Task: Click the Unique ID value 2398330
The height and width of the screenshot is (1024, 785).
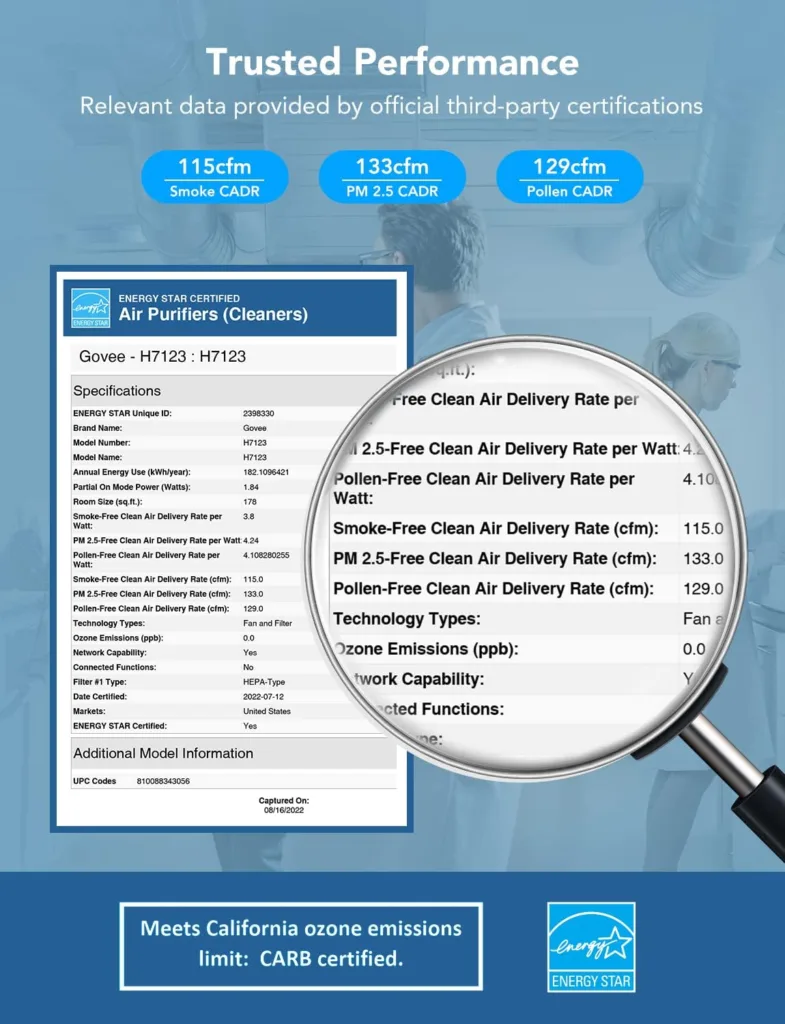Action: tap(259, 413)
